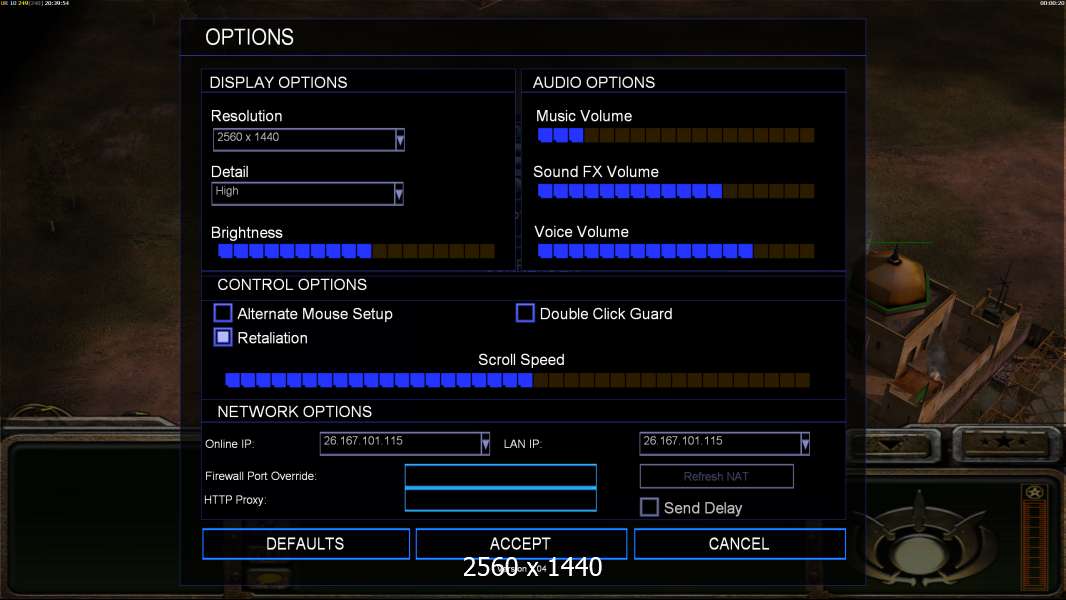Screen dimensions: 1066x600
Task: Adjust the Voice Volume slider
Action: point(676,251)
